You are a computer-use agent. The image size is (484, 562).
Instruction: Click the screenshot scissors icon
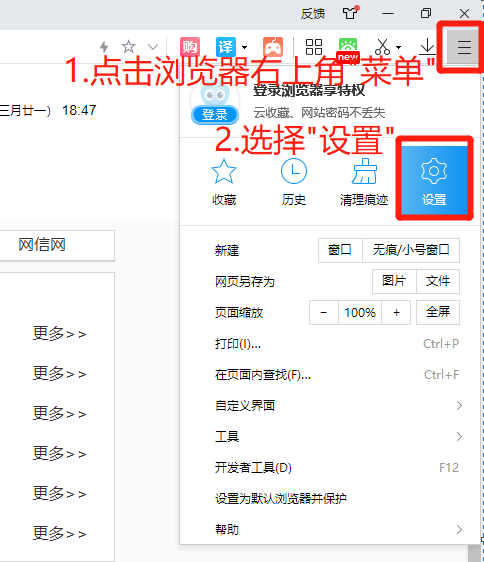click(x=382, y=47)
